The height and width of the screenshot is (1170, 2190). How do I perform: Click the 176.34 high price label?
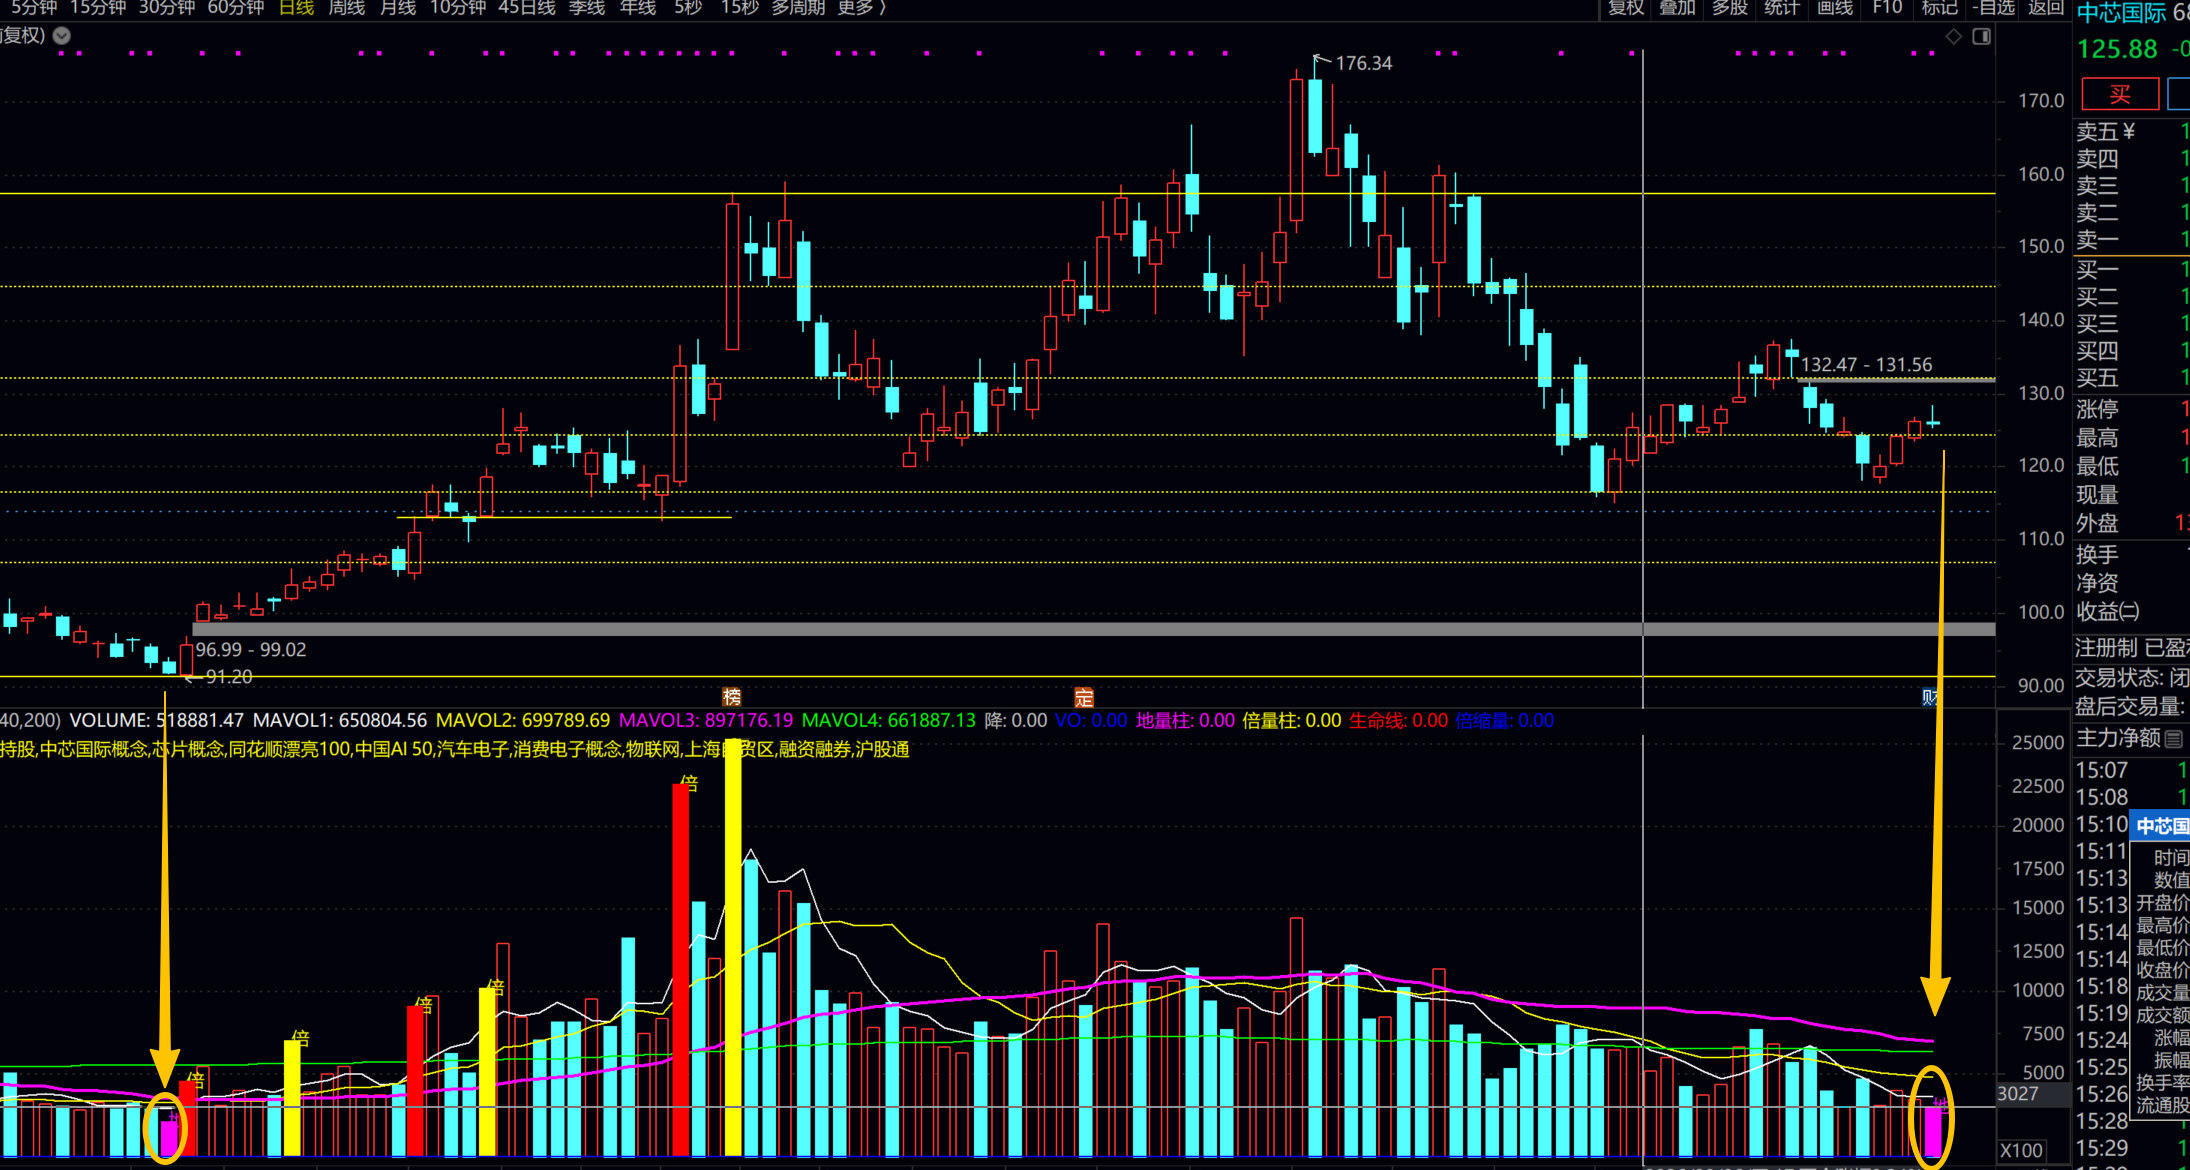tap(1363, 63)
